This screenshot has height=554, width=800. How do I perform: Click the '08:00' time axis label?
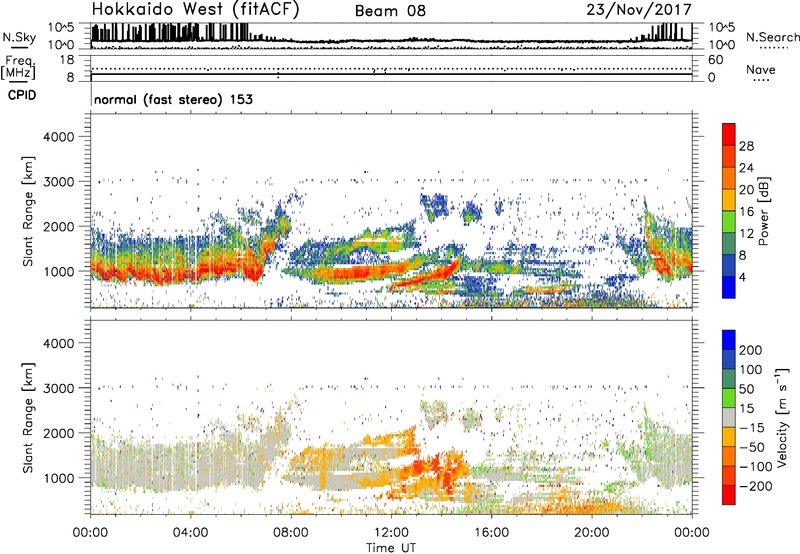[291, 533]
